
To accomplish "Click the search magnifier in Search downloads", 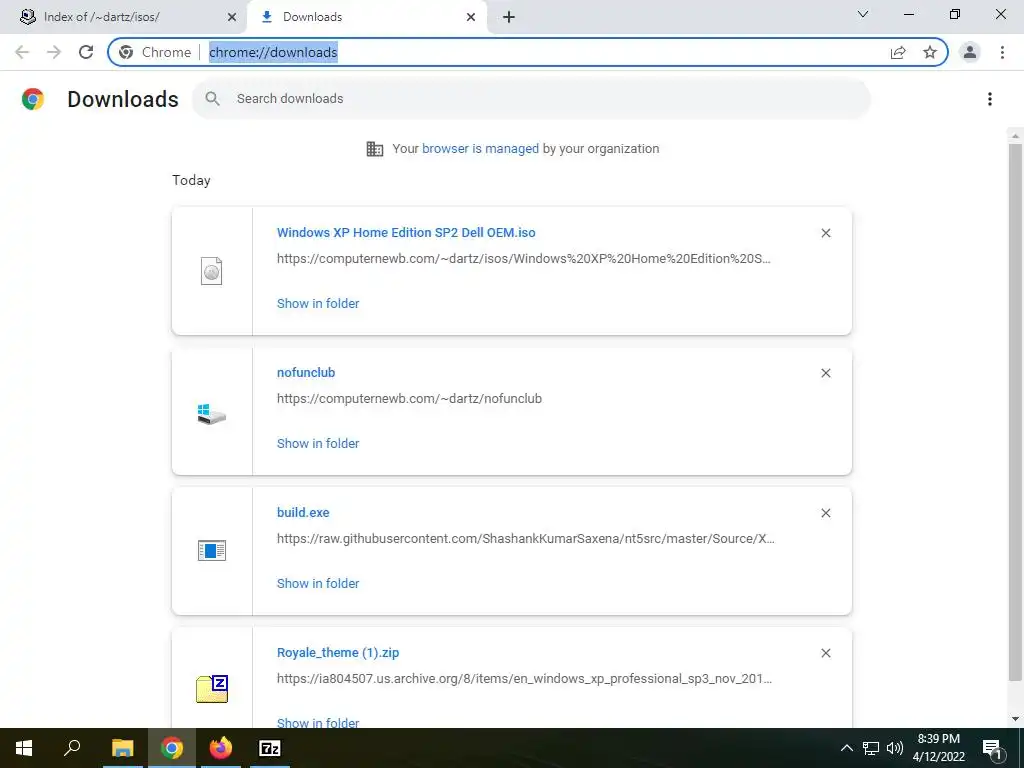I will (x=212, y=99).
